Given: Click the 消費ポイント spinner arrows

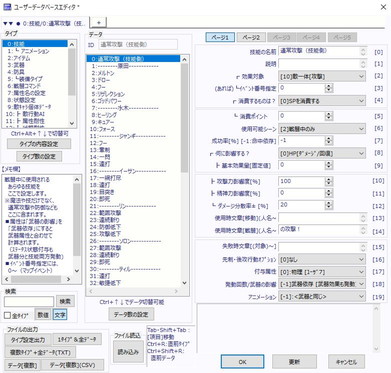Looking at the screenshot, I should coord(329,116).
